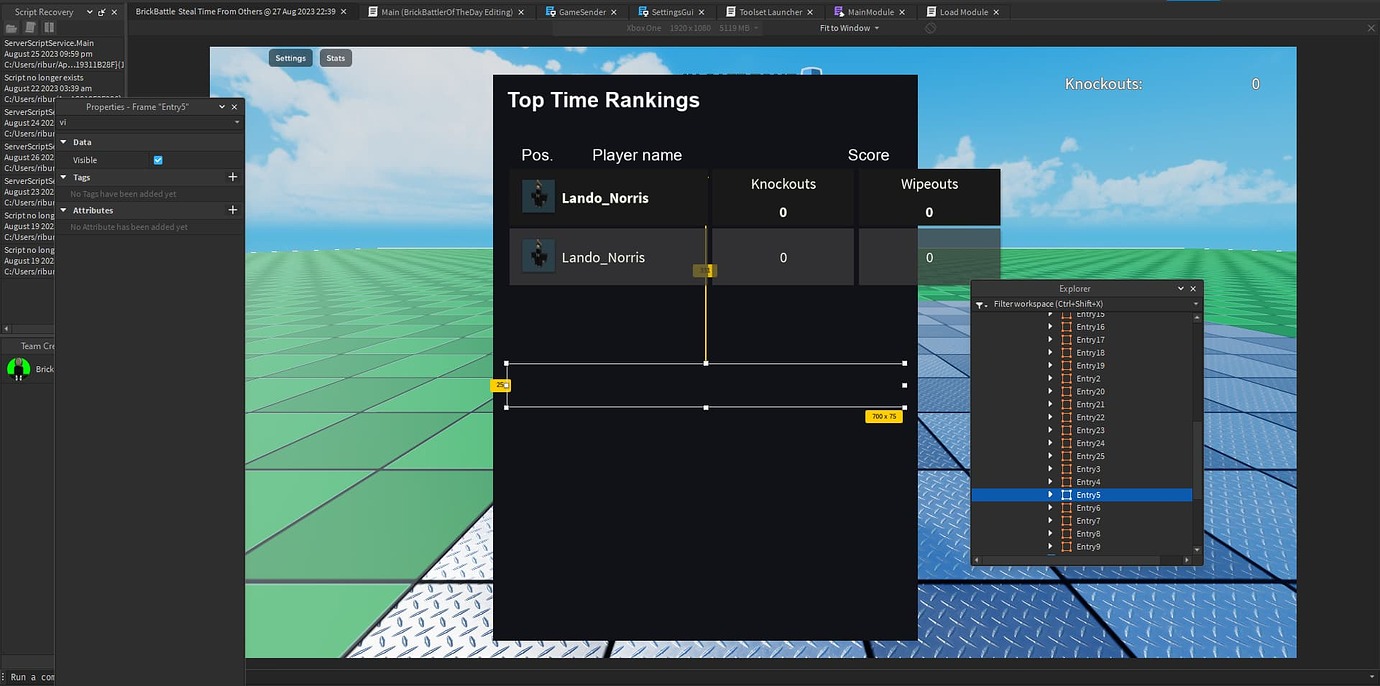Expand Entry3 in the Explorer tree
The image size is (1380, 686).
click(x=1049, y=468)
